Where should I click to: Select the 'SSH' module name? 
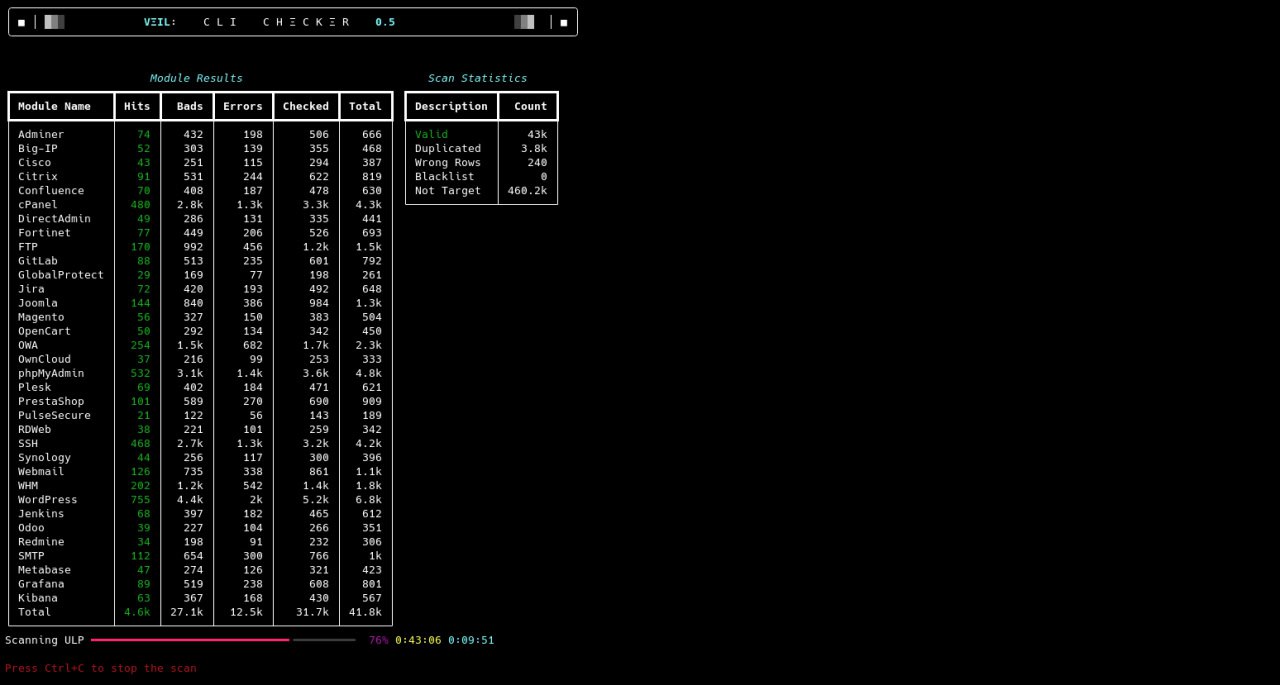28,442
